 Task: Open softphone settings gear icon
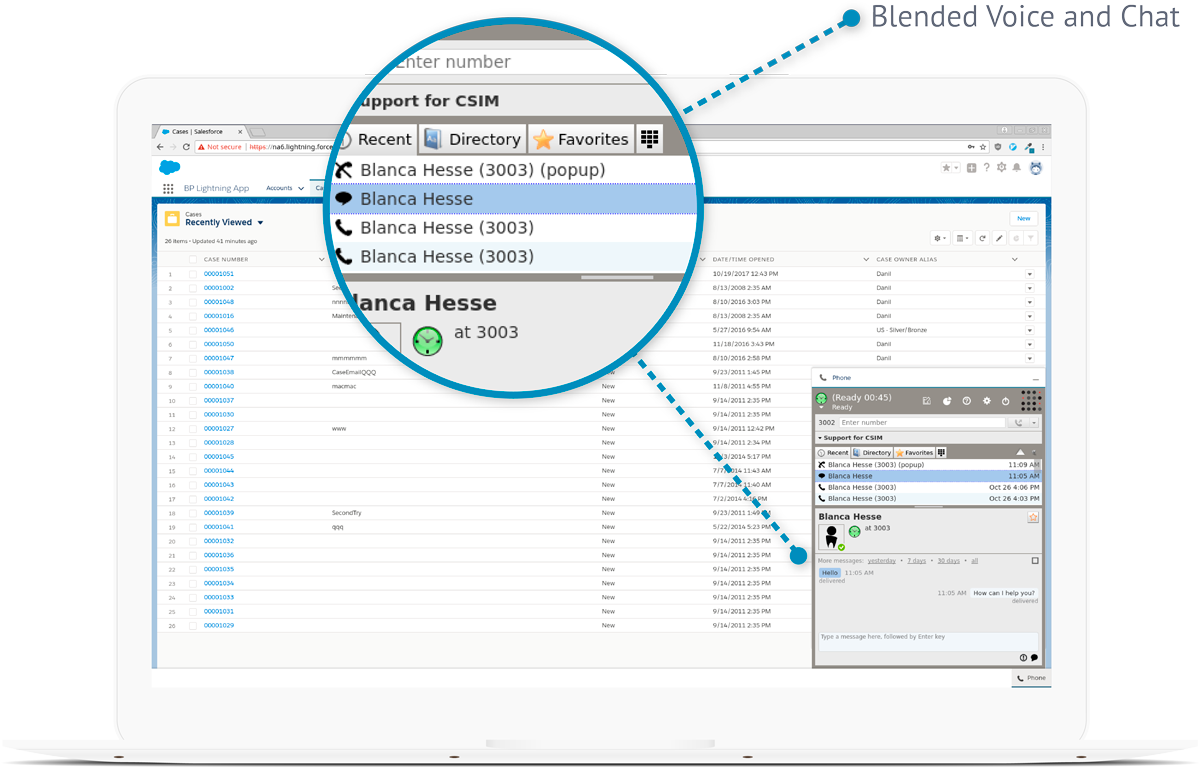(987, 401)
